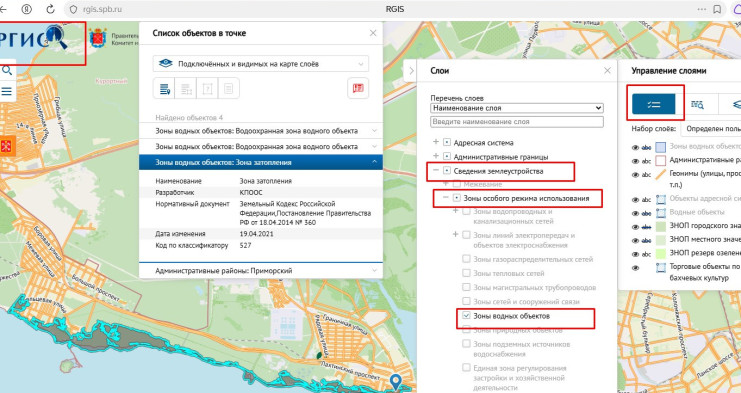This screenshot has width=741, height=393.
Task: Check the 'Зоны тепловых сетей' checkbox
Action: tap(466, 273)
